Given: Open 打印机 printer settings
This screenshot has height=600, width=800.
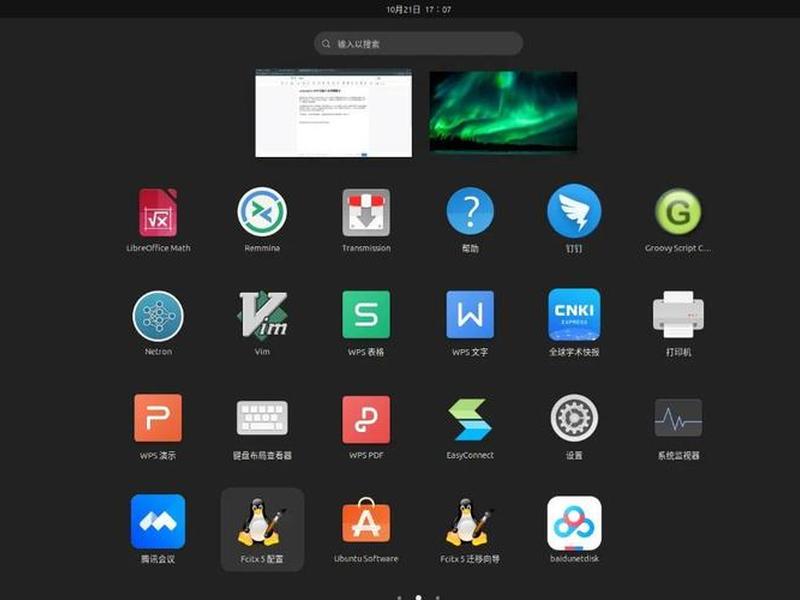Looking at the screenshot, I should pyautogui.click(x=678, y=314).
